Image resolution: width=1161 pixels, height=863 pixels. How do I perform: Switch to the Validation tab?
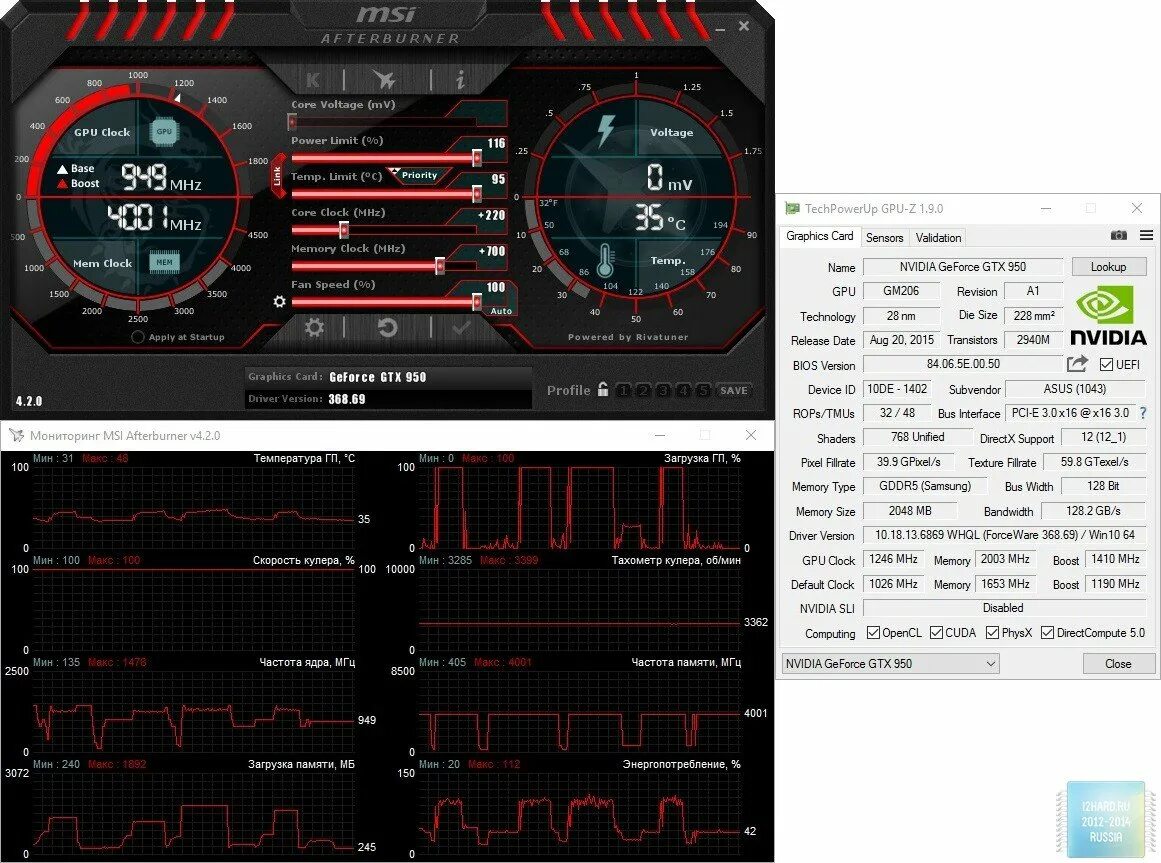coord(938,238)
